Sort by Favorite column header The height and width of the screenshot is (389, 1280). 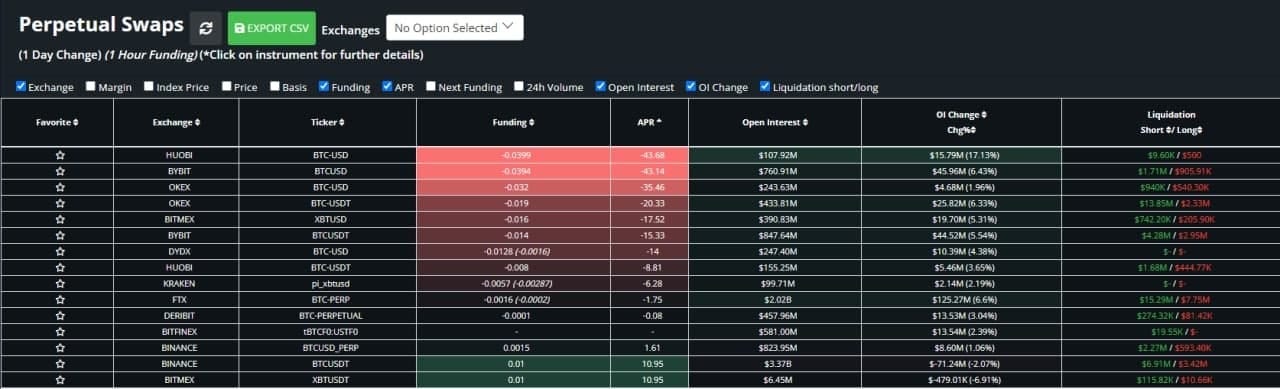[57, 122]
